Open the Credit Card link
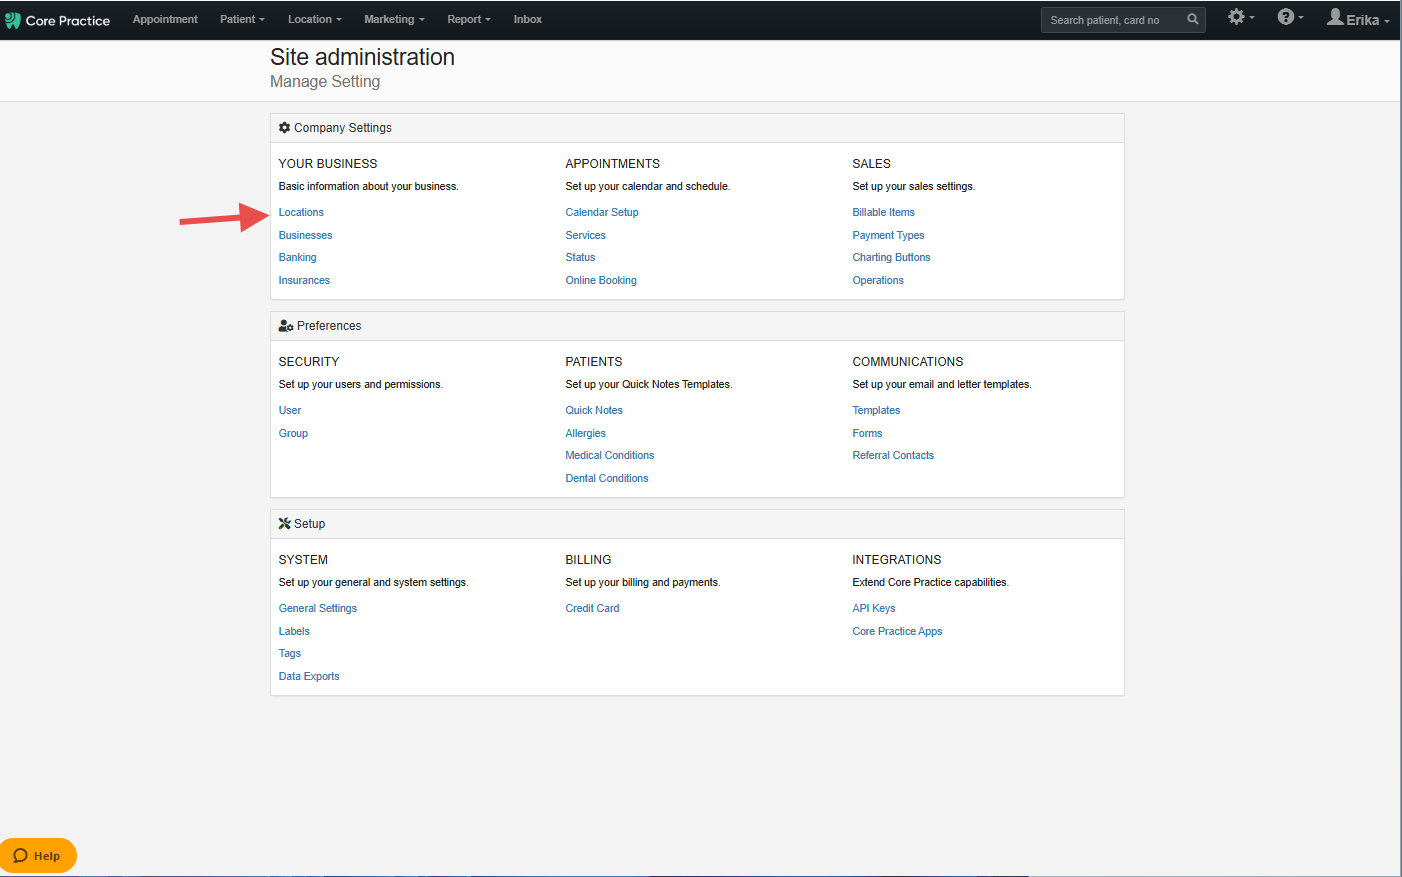Image resolution: width=1402 pixels, height=877 pixels. (592, 608)
